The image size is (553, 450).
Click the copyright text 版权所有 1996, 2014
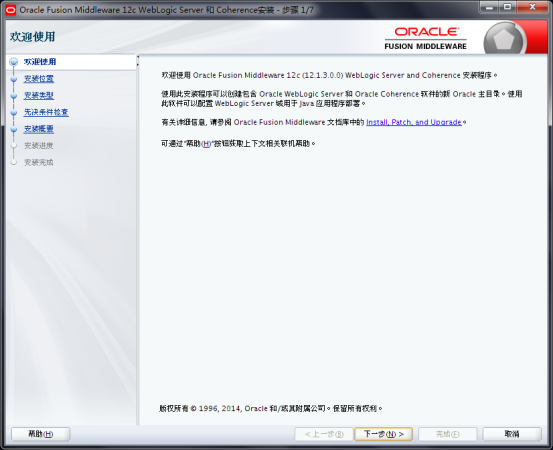tap(271, 408)
